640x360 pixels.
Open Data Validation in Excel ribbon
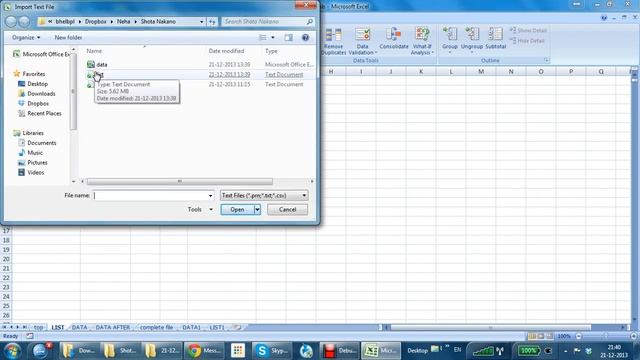(362, 41)
